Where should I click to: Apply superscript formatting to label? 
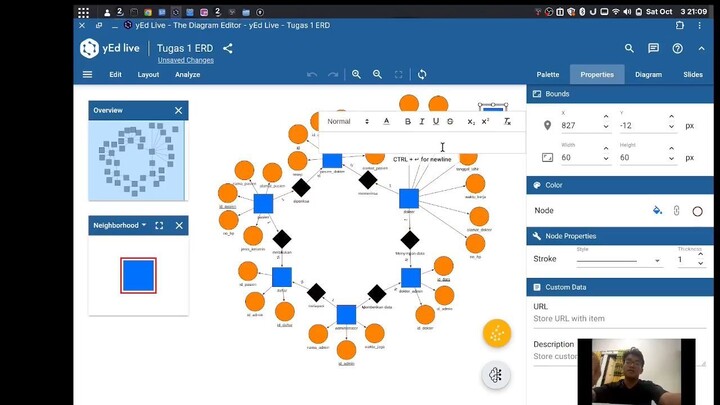485,121
